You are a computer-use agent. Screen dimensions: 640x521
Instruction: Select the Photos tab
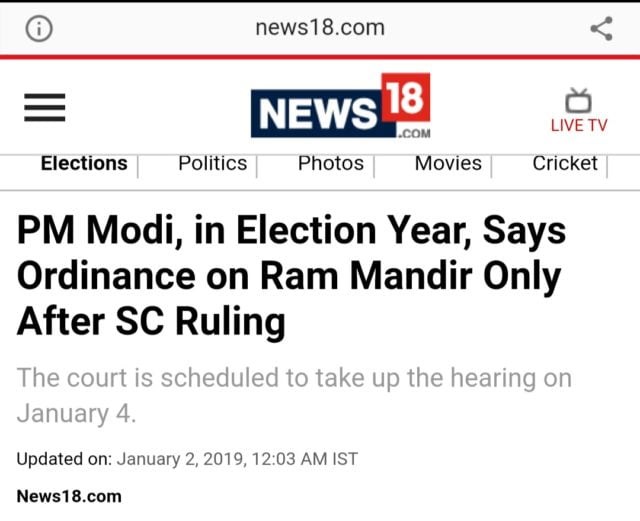pyautogui.click(x=330, y=164)
